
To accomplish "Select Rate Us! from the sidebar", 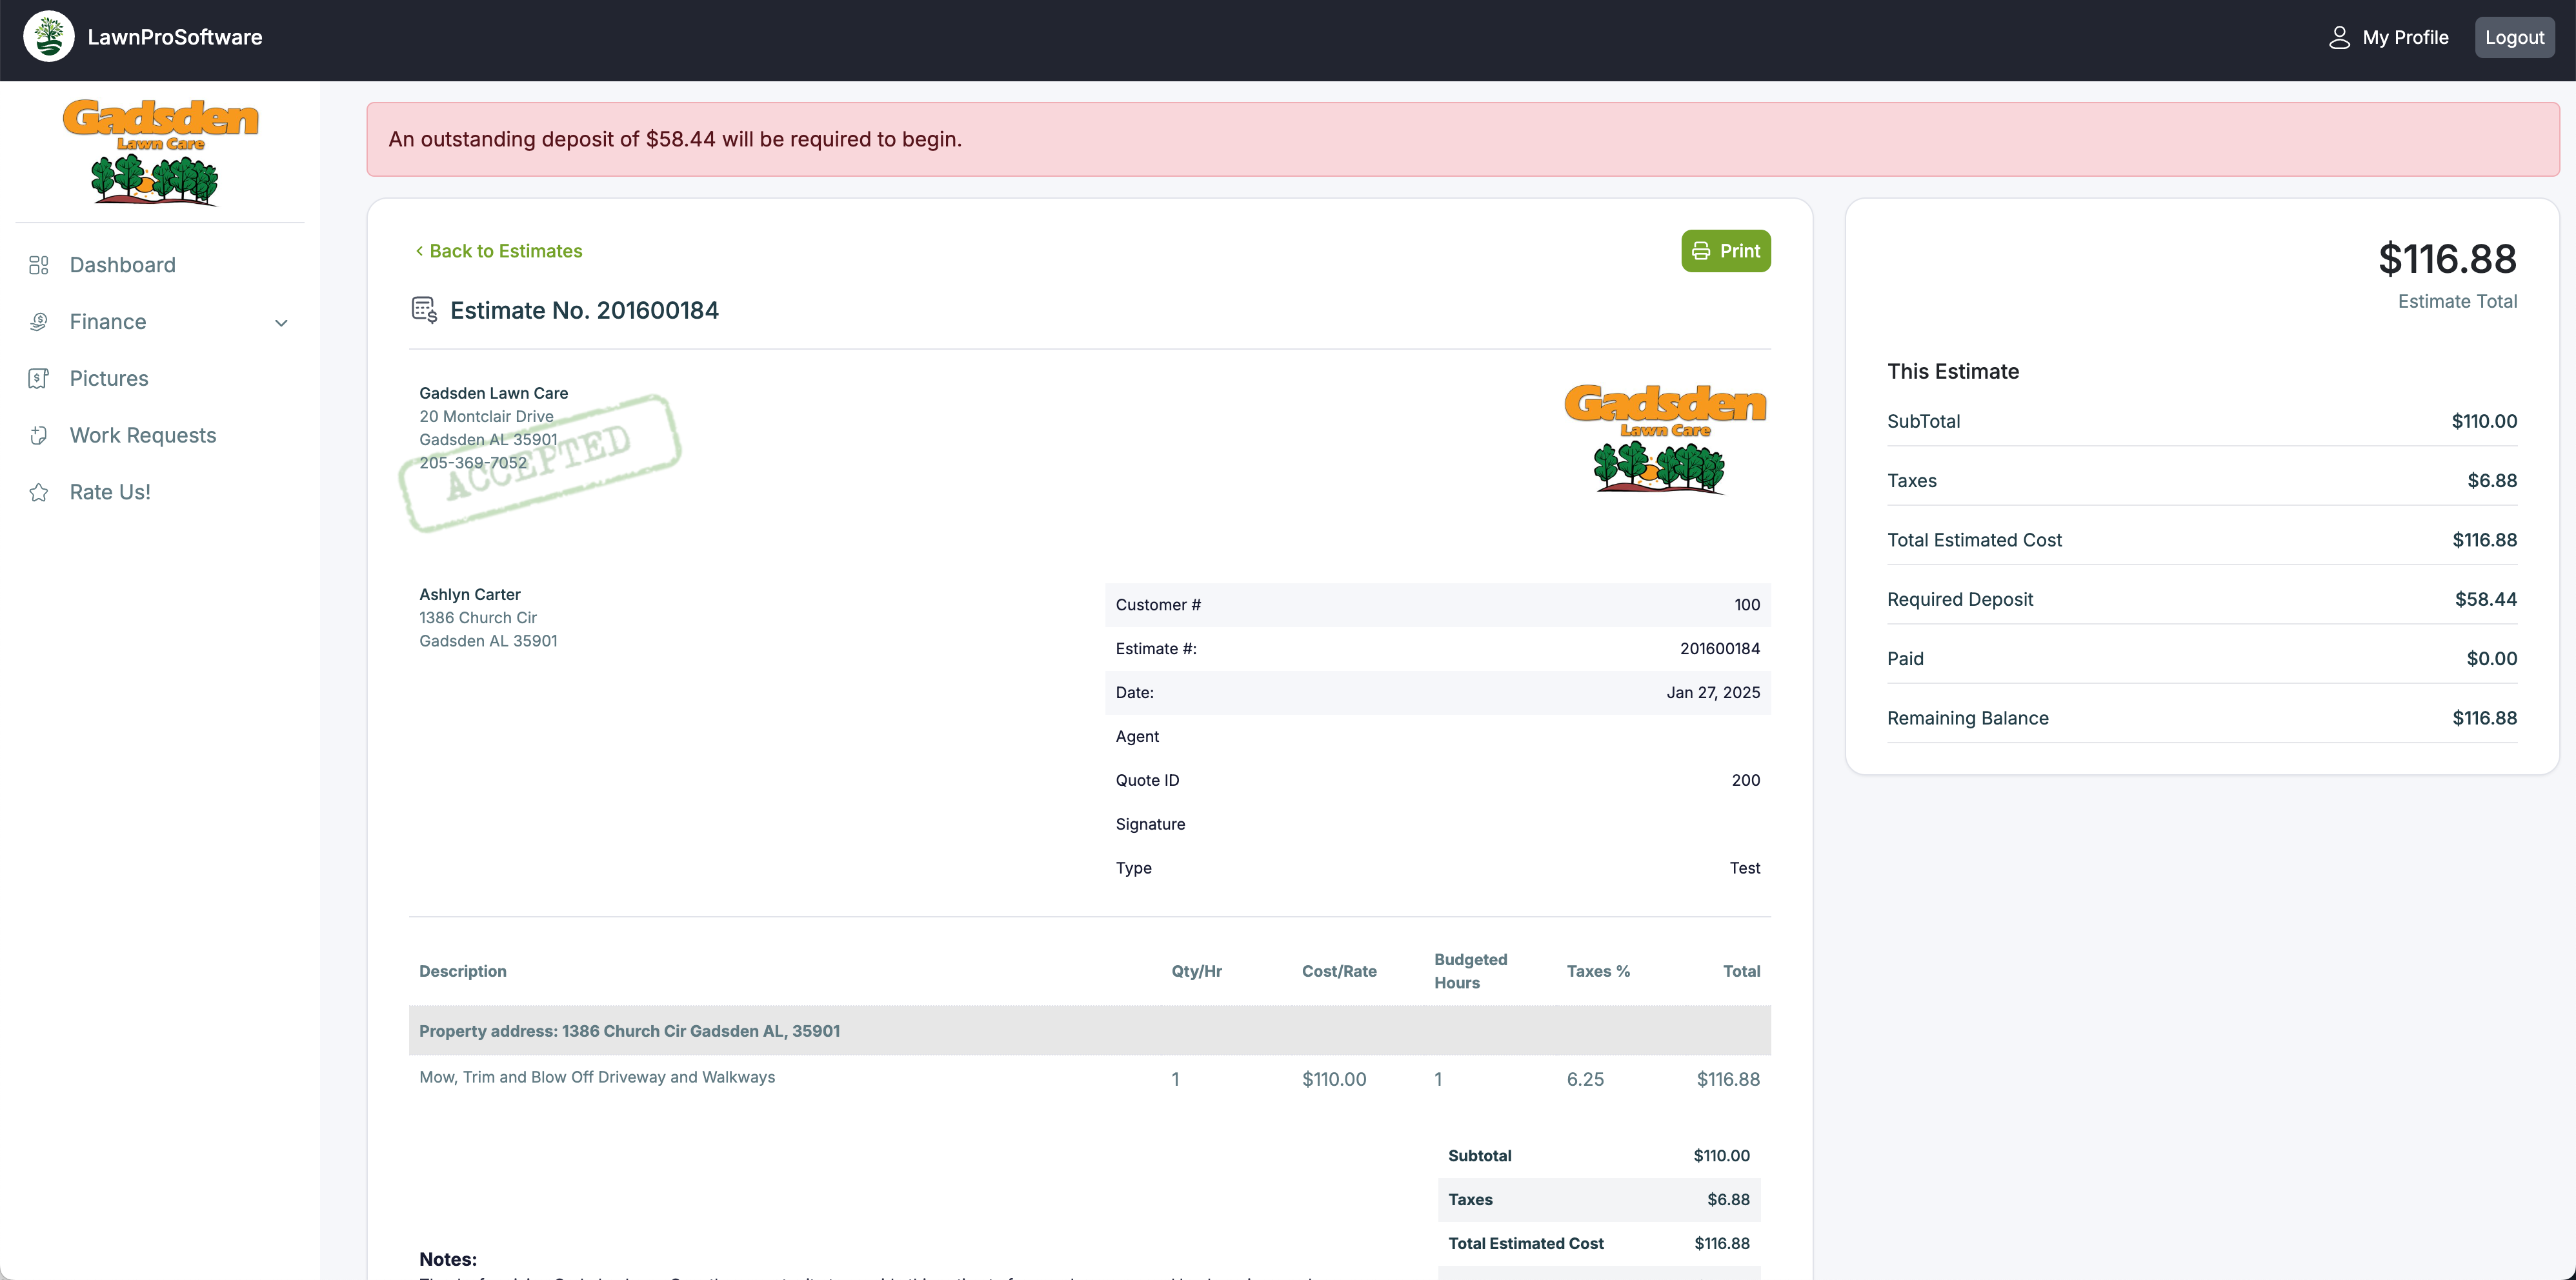I will click(x=110, y=492).
